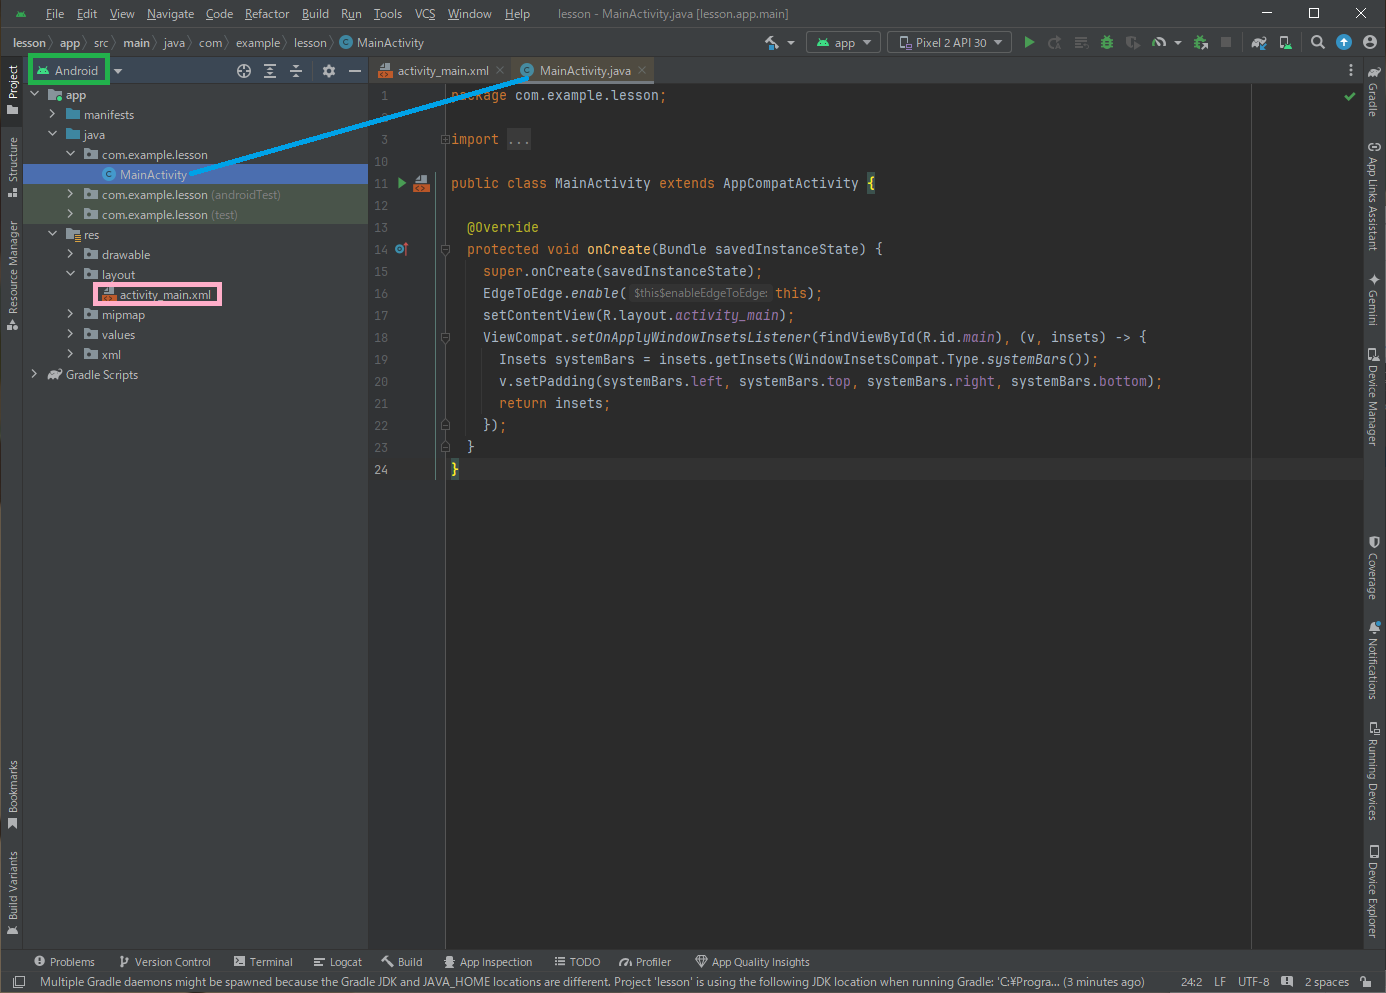Open the Android project view dropdown
Viewport: 1386px width, 993px height.
click(x=80, y=71)
